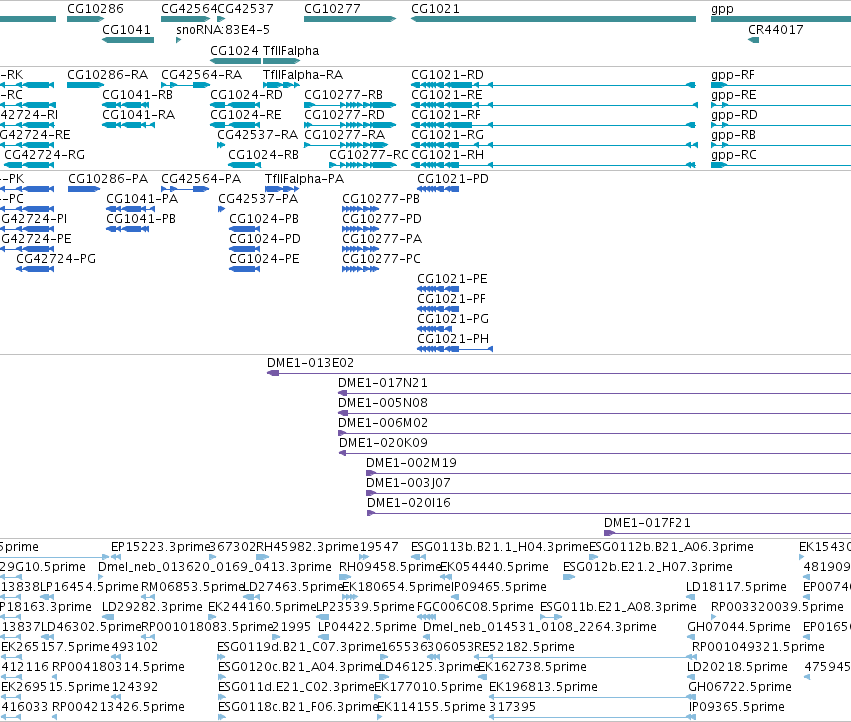This screenshot has width=851, height=722.
Task: Click the CG42724-RG transcript label
Action: [x=45, y=155]
